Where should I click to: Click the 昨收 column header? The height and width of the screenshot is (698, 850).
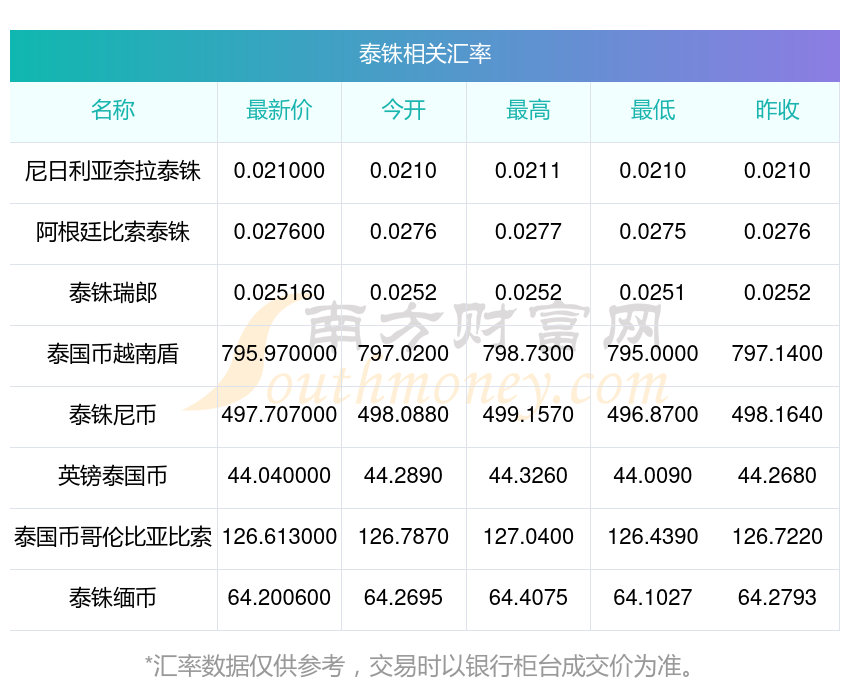tap(777, 110)
